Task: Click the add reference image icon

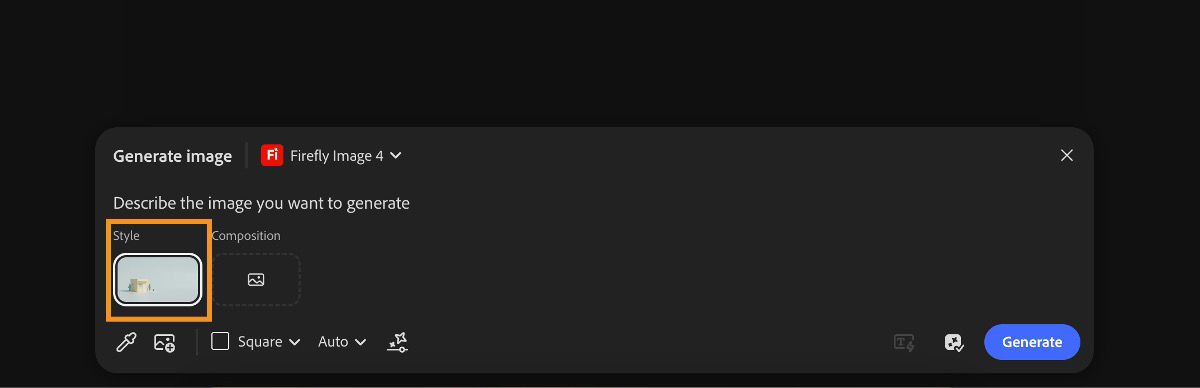Action: [x=165, y=342]
